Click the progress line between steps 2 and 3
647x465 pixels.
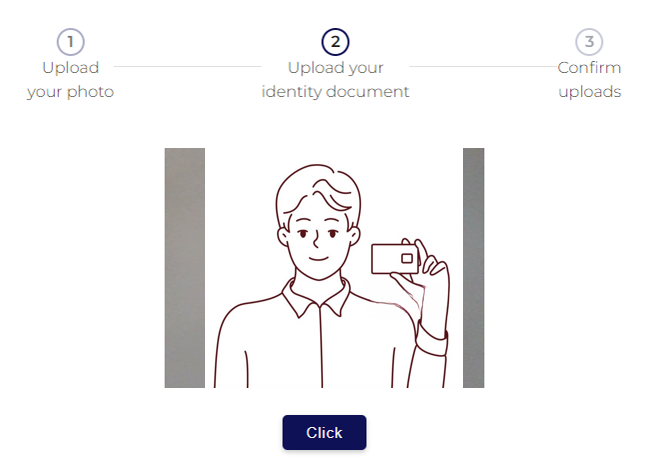483,66
